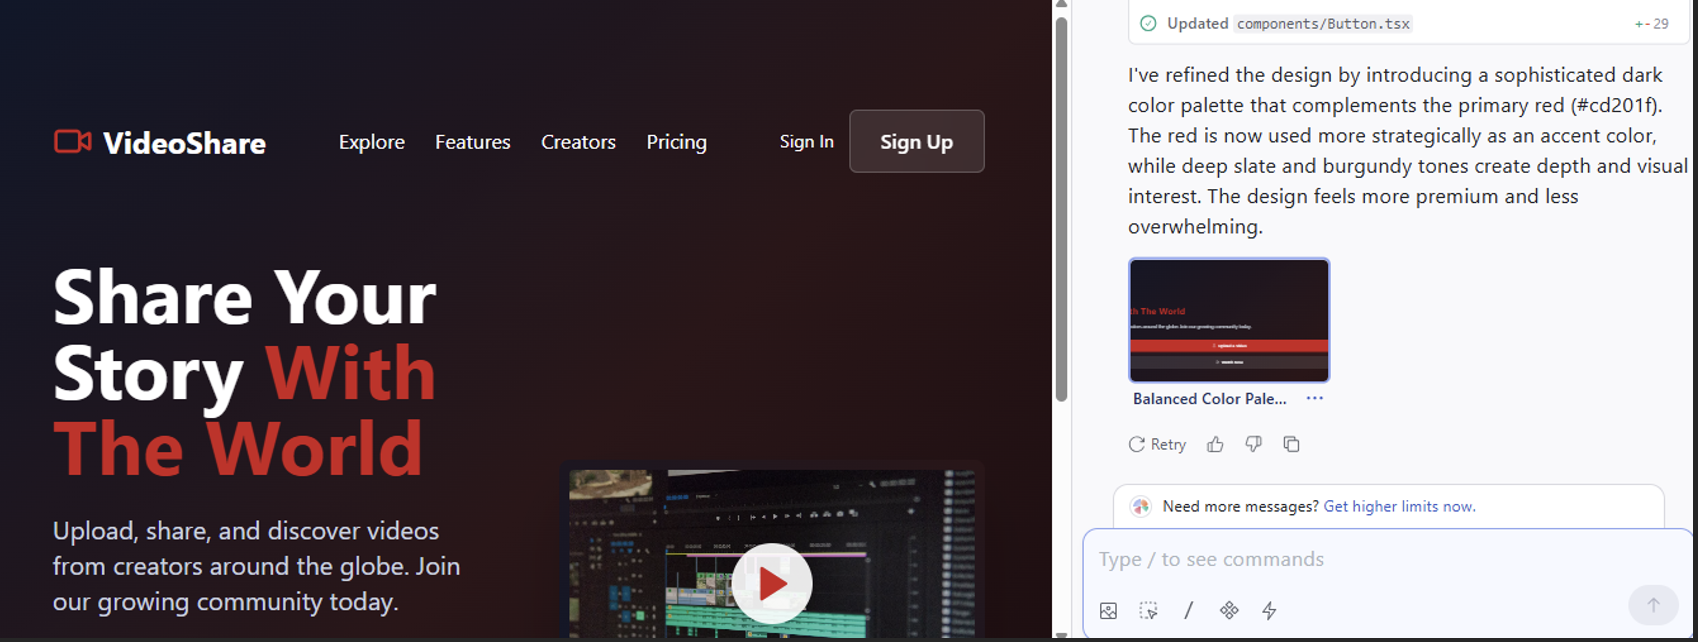Click the diamond components icon in chat toolbar

pyautogui.click(x=1229, y=611)
